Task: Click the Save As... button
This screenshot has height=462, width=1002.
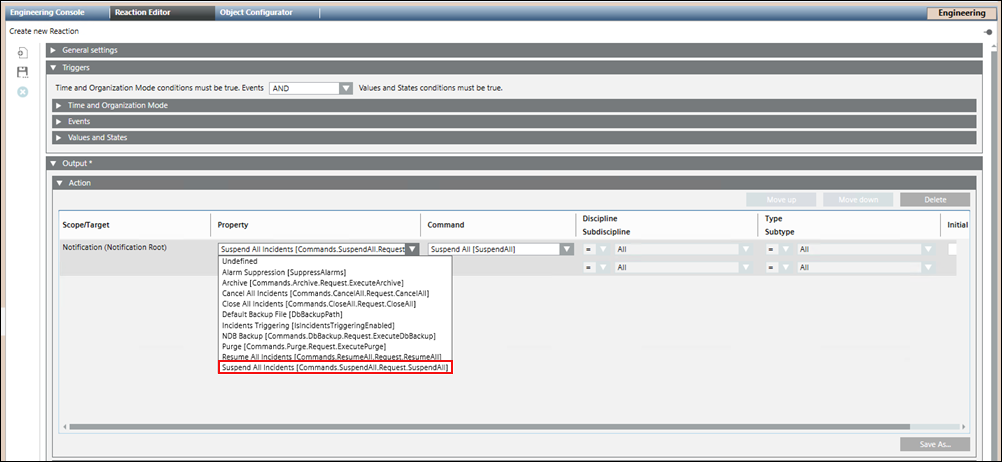Action: click(x=934, y=444)
